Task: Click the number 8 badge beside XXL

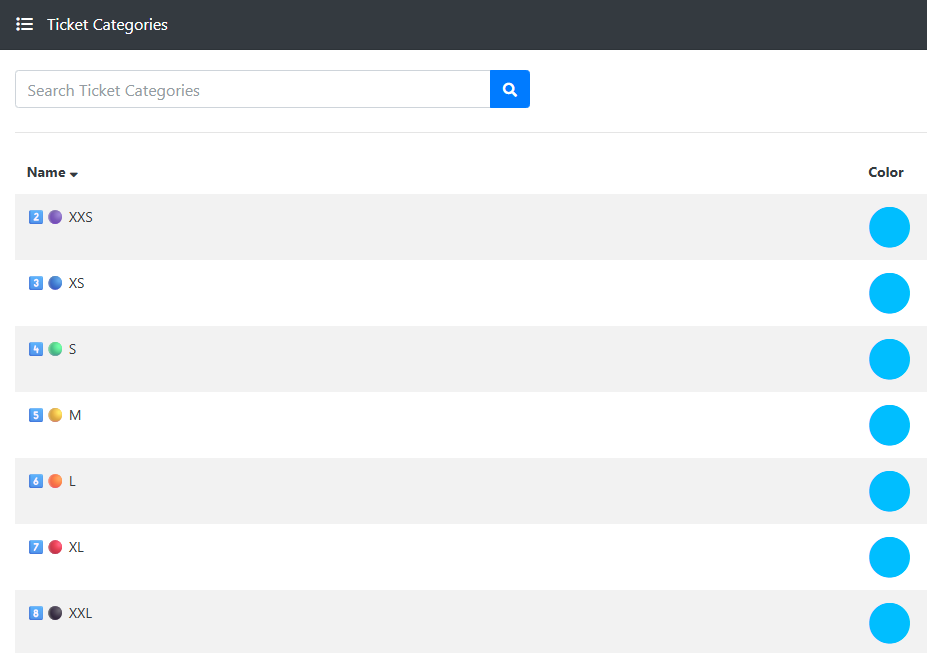Action: pos(36,613)
